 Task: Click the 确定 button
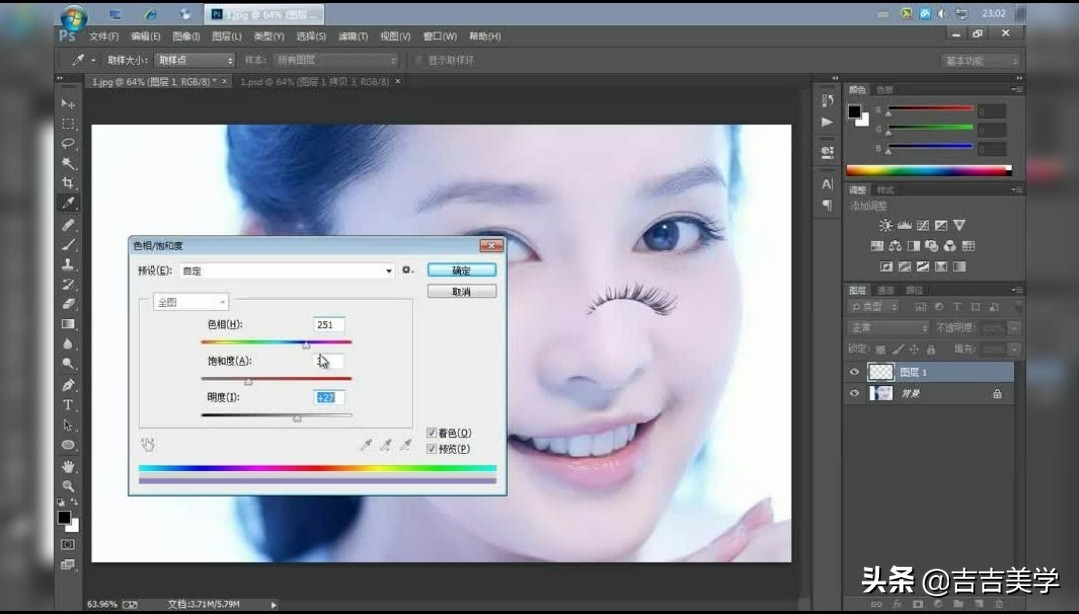tap(461, 270)
